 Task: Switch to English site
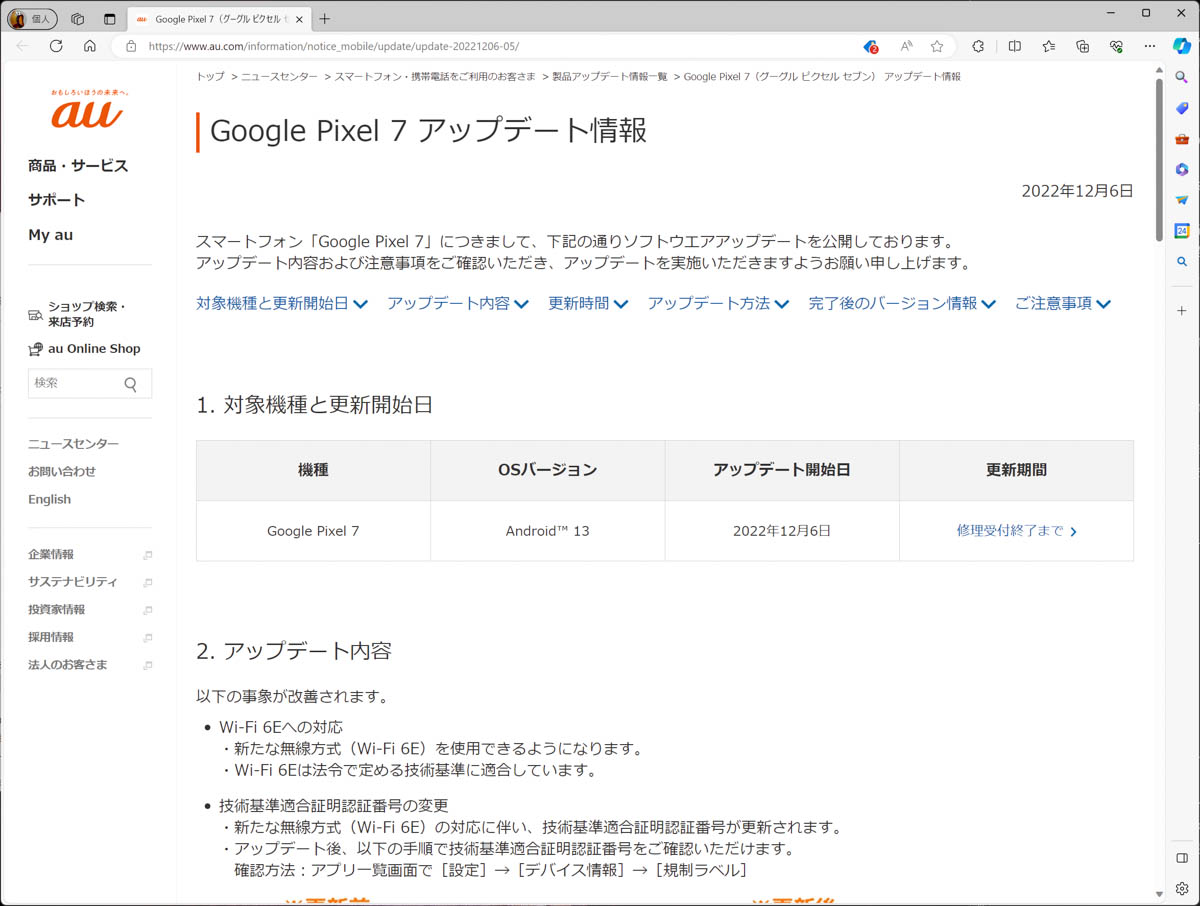(x=49, y=499)
